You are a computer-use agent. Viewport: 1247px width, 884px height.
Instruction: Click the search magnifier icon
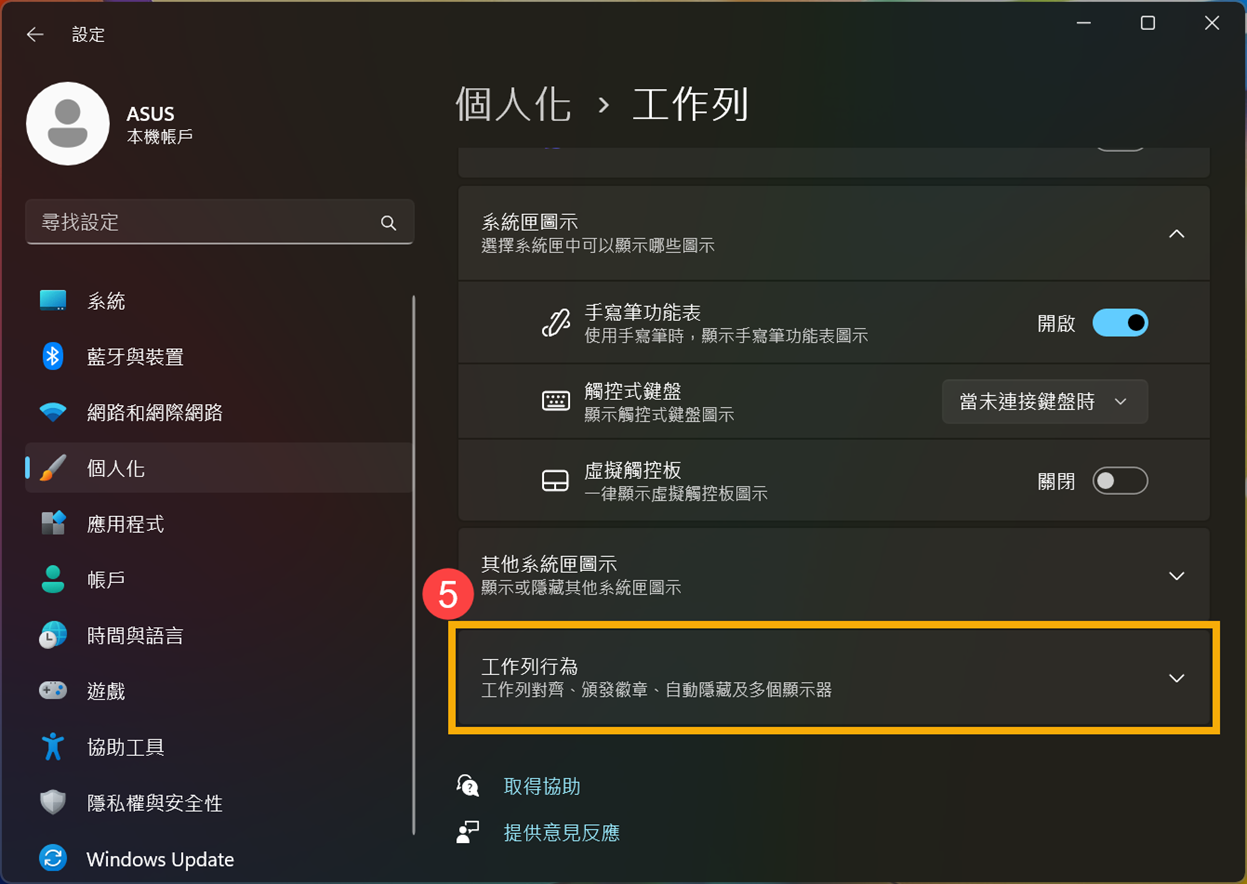tap(389, 223)
